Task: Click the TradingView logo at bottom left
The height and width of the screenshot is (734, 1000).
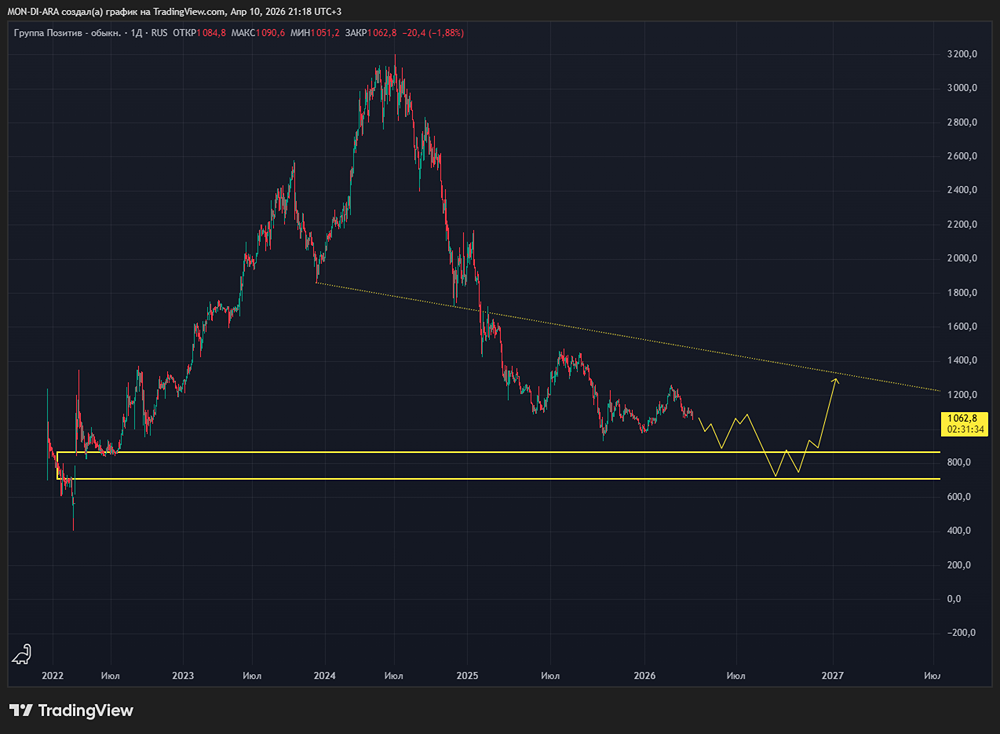Action: coord(71,710)
